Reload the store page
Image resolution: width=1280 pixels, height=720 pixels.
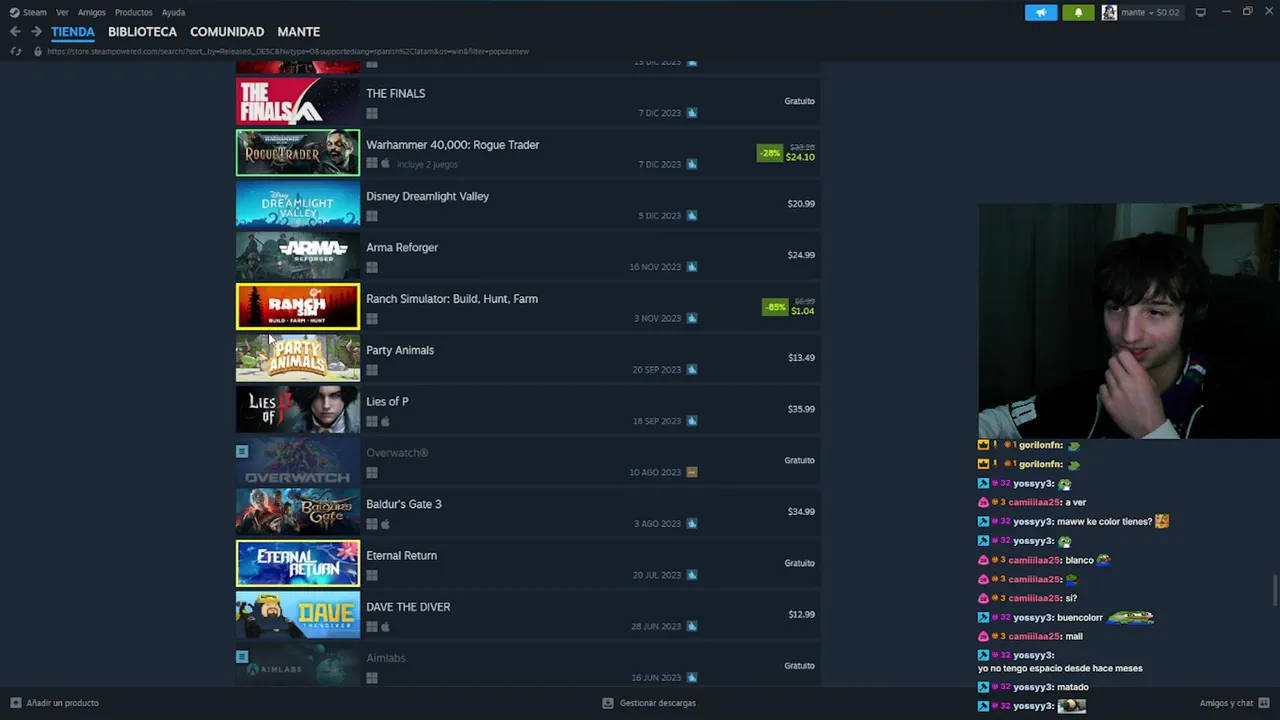[x=16, y=51]
